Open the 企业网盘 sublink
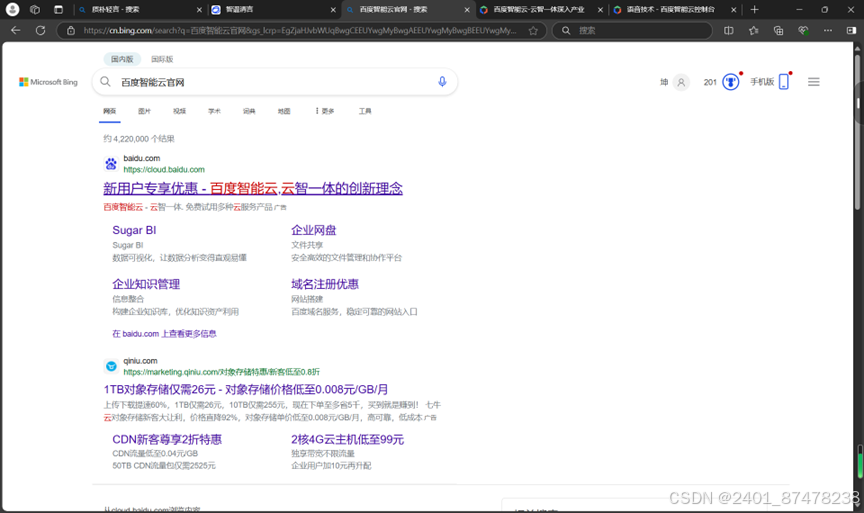 tap(314, 230)
